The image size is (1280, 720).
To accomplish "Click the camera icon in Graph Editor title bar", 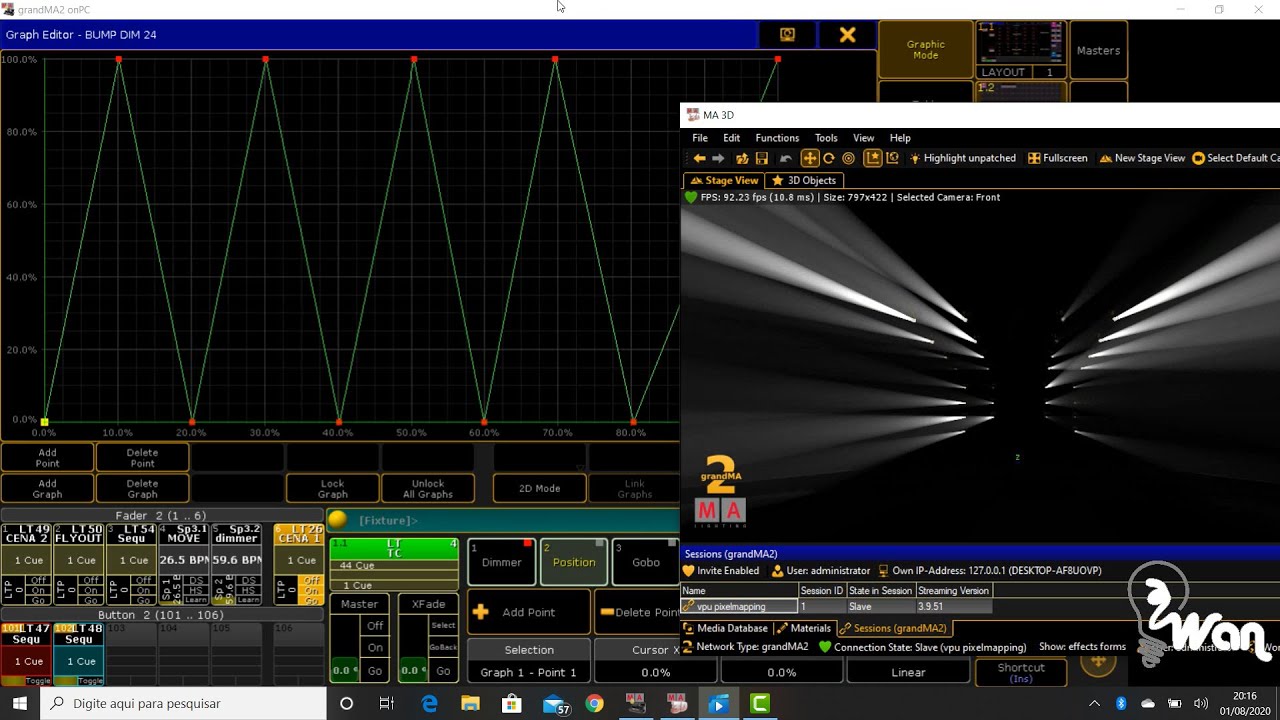I will (x=788, y=35).
